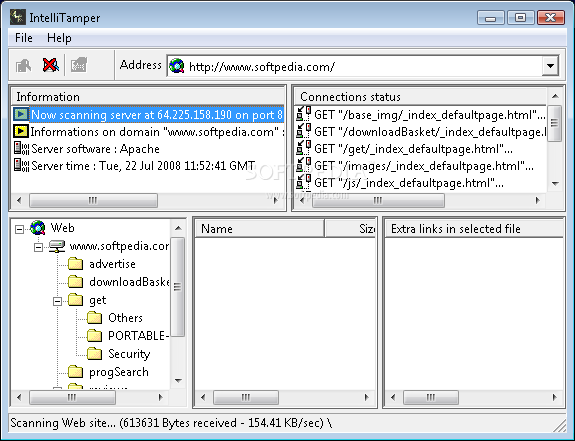Click Extra links in selected file header
575x441 pixels.
(x=474, y=229)
